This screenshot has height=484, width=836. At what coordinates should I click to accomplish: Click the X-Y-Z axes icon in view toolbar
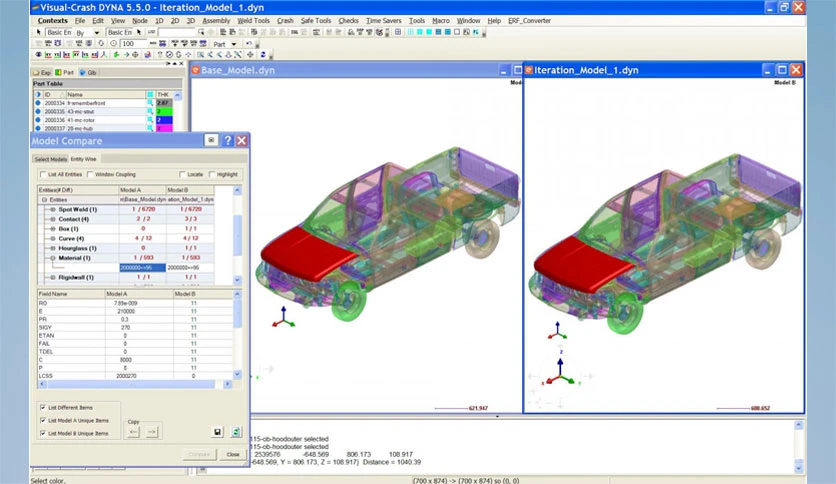[104, 54]
